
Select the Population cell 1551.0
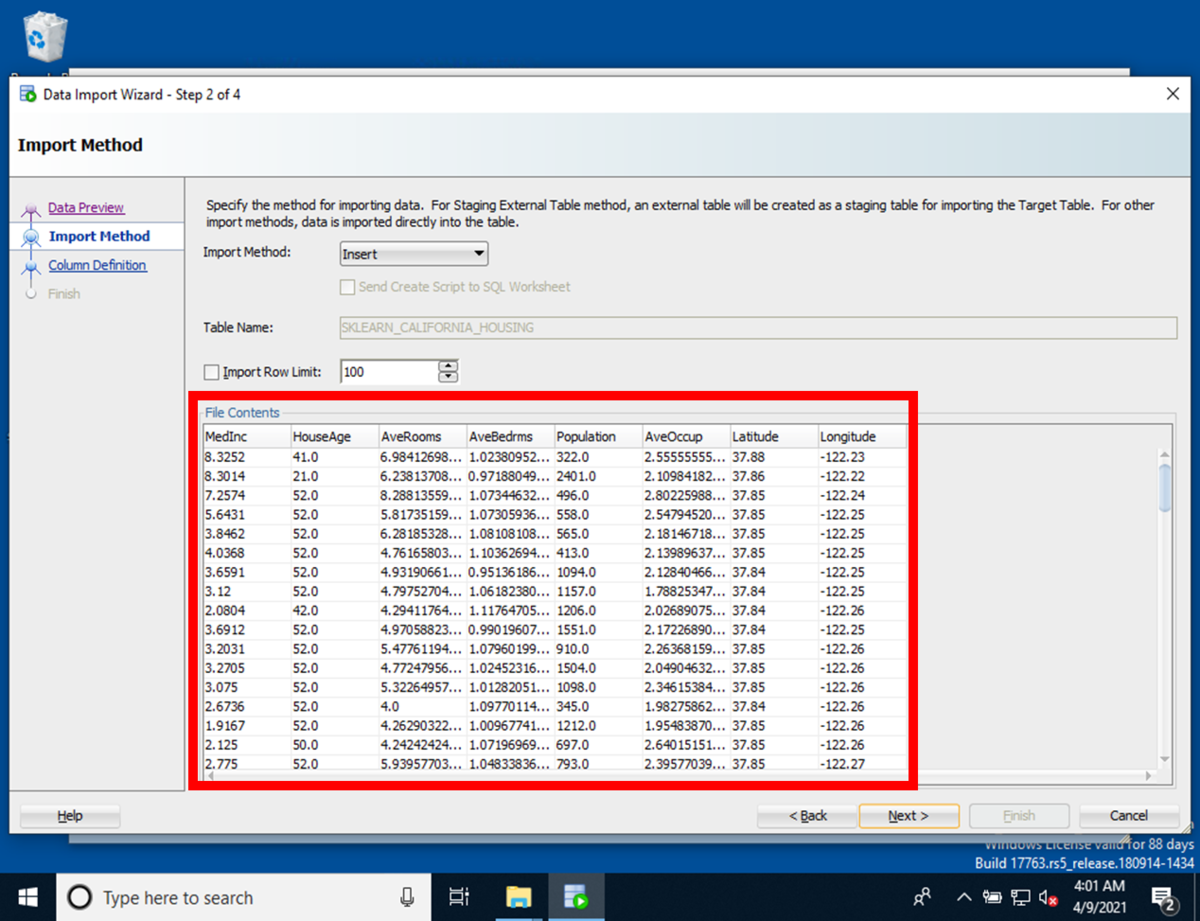[x=598, y=630]
